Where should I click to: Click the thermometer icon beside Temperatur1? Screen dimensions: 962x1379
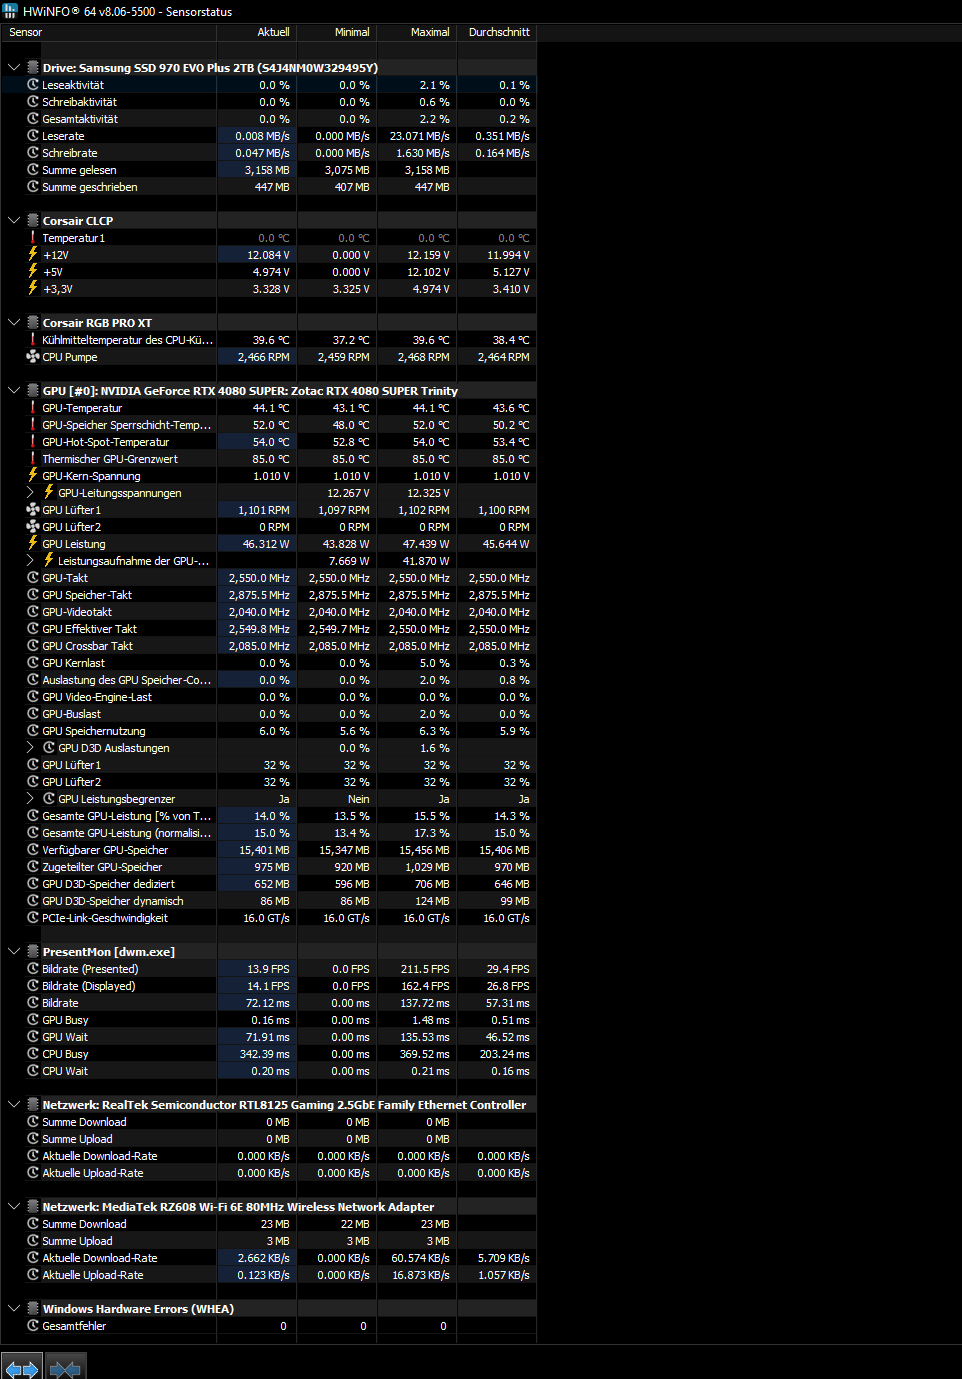tap(33, 238)
